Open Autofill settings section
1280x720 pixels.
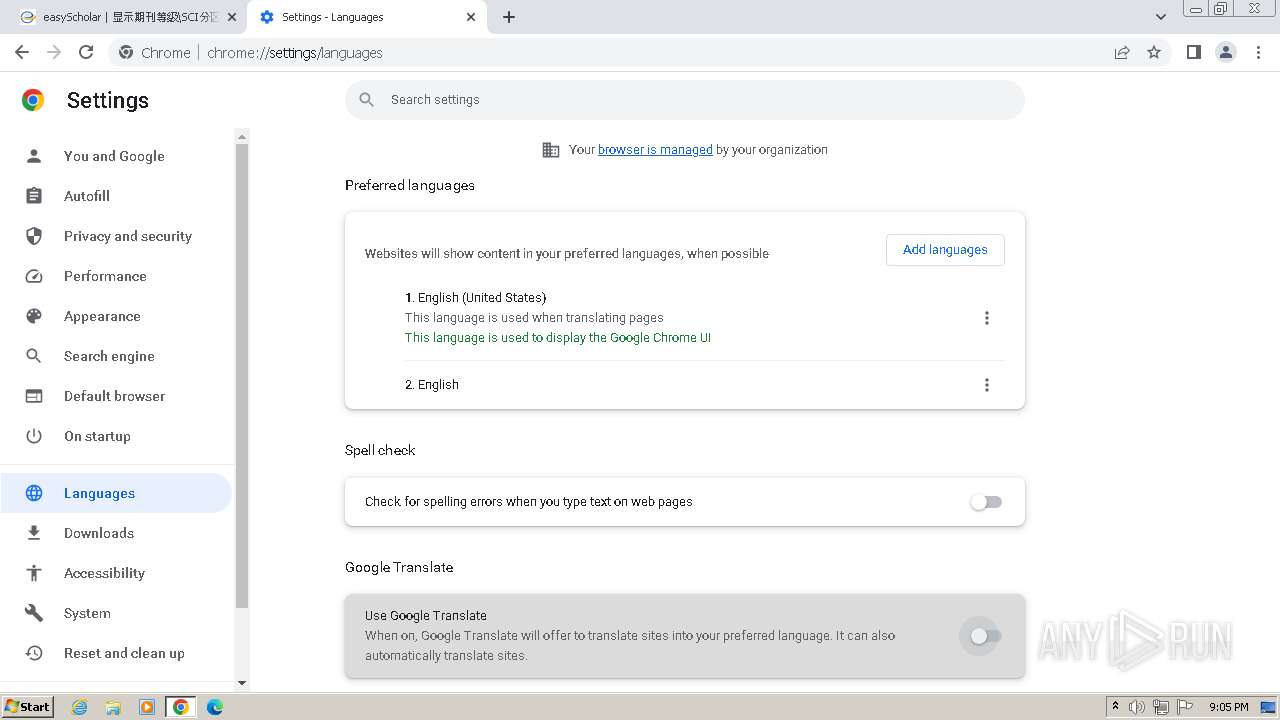(87, 196)
